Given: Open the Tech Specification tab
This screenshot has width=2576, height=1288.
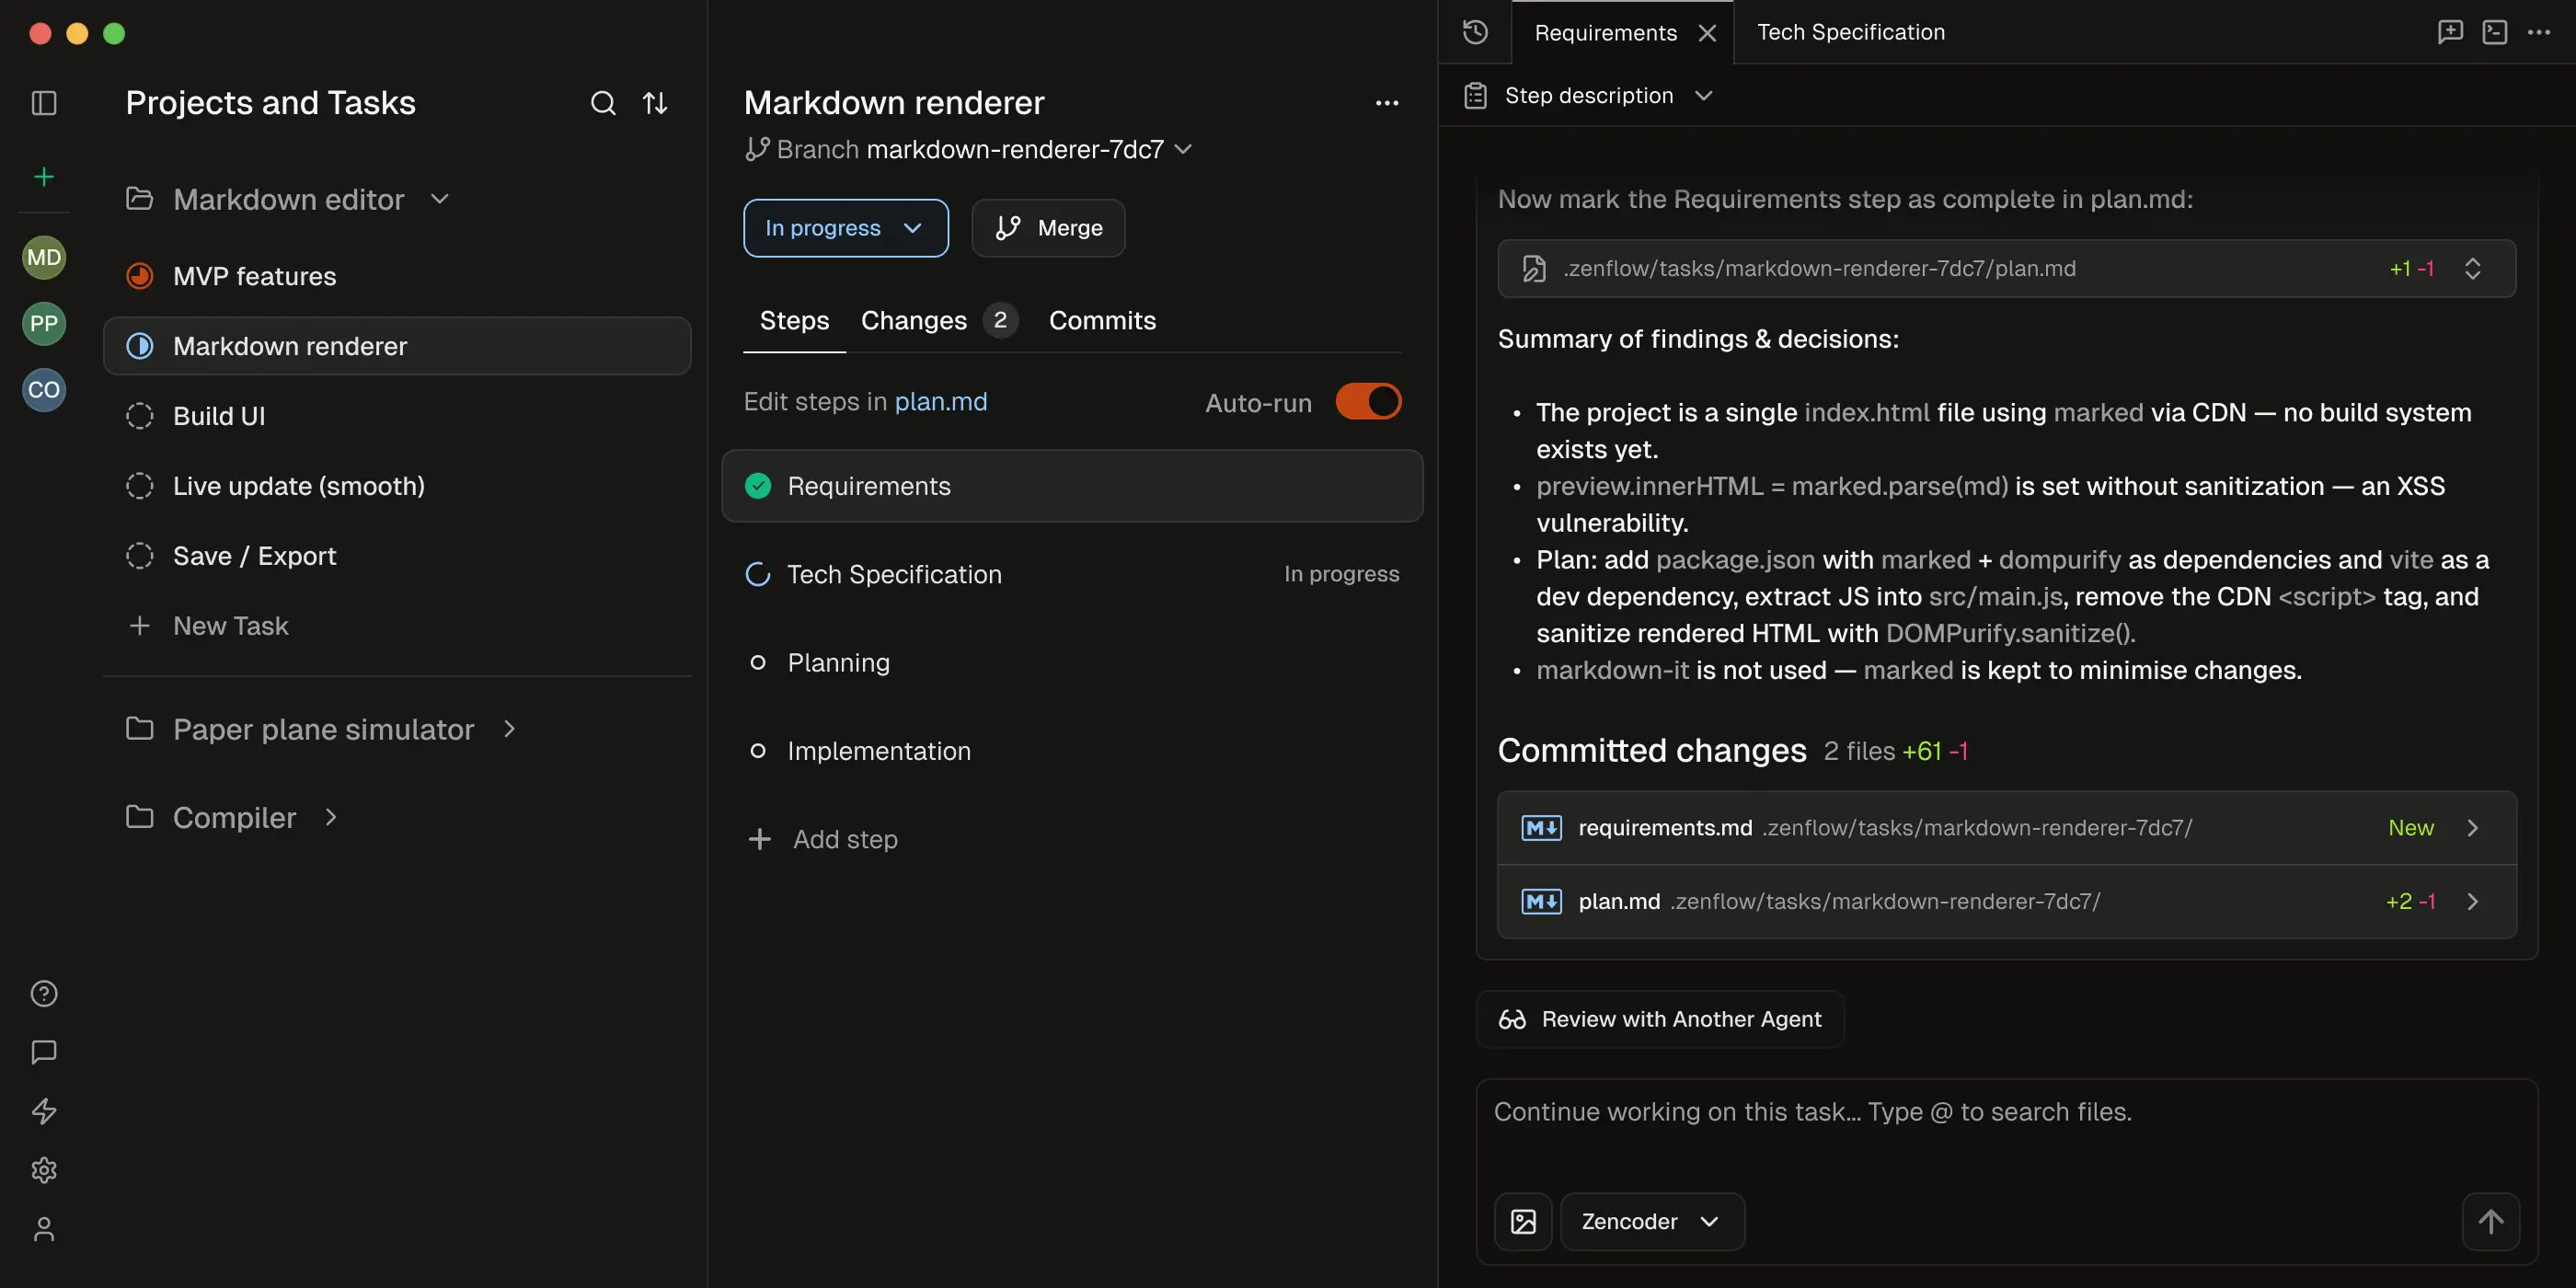Looking at the screenshot, I should point(1850,32).
